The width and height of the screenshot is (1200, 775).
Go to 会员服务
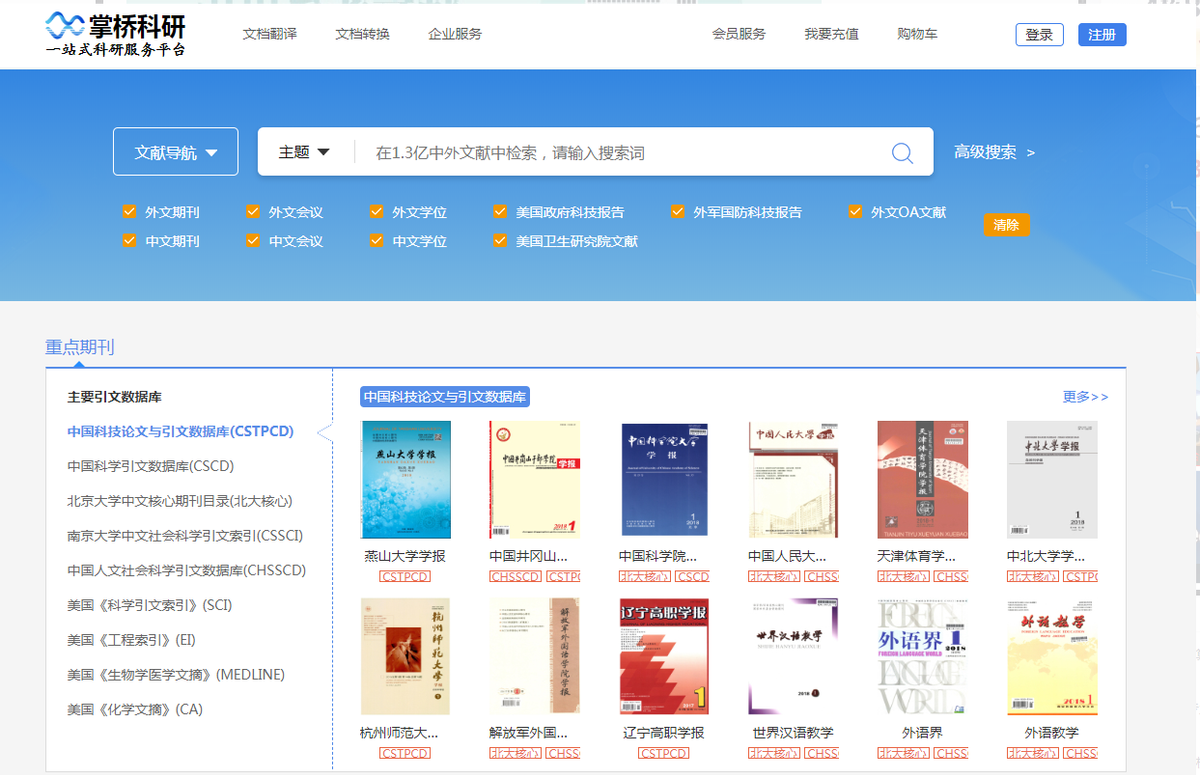(x=739, y=34)
